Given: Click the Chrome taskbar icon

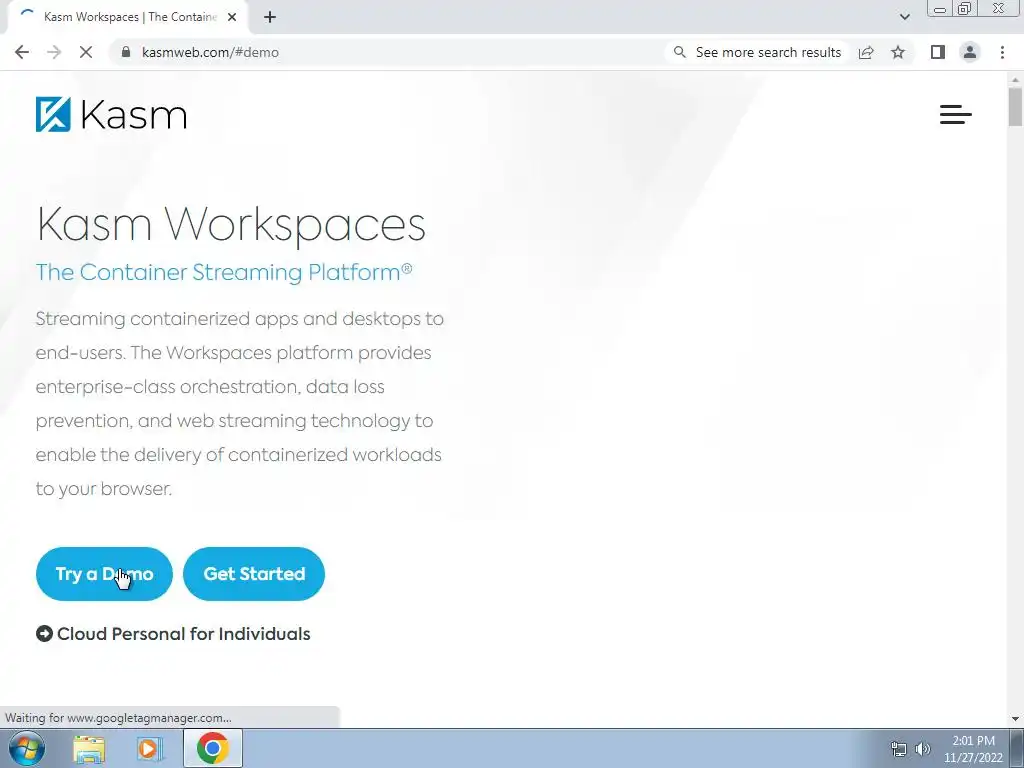Looking at the screenshot, I should [212, 748].
